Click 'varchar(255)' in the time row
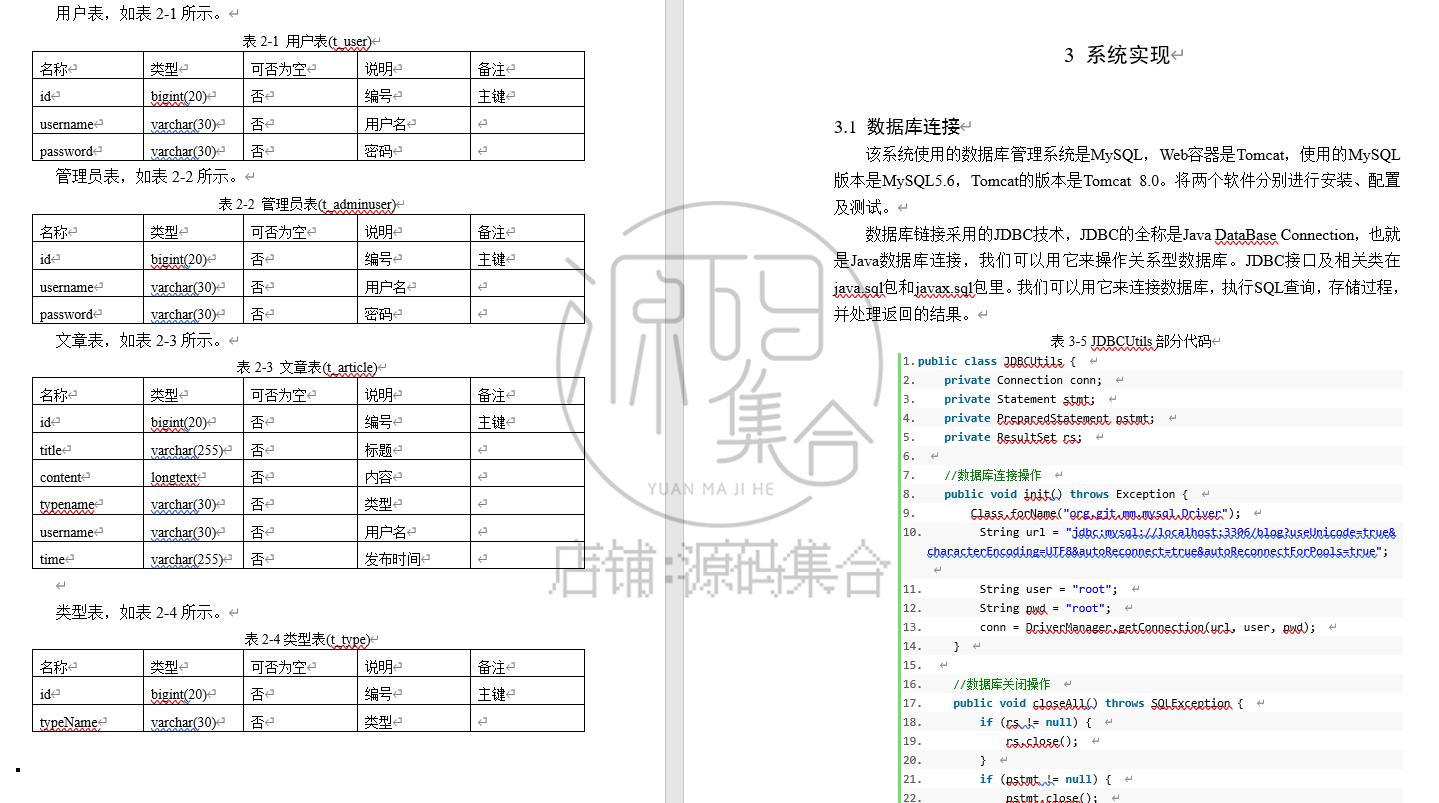The width and height of the screenshot is (1439, 803). pyautogui.click(x=187, y=559)
